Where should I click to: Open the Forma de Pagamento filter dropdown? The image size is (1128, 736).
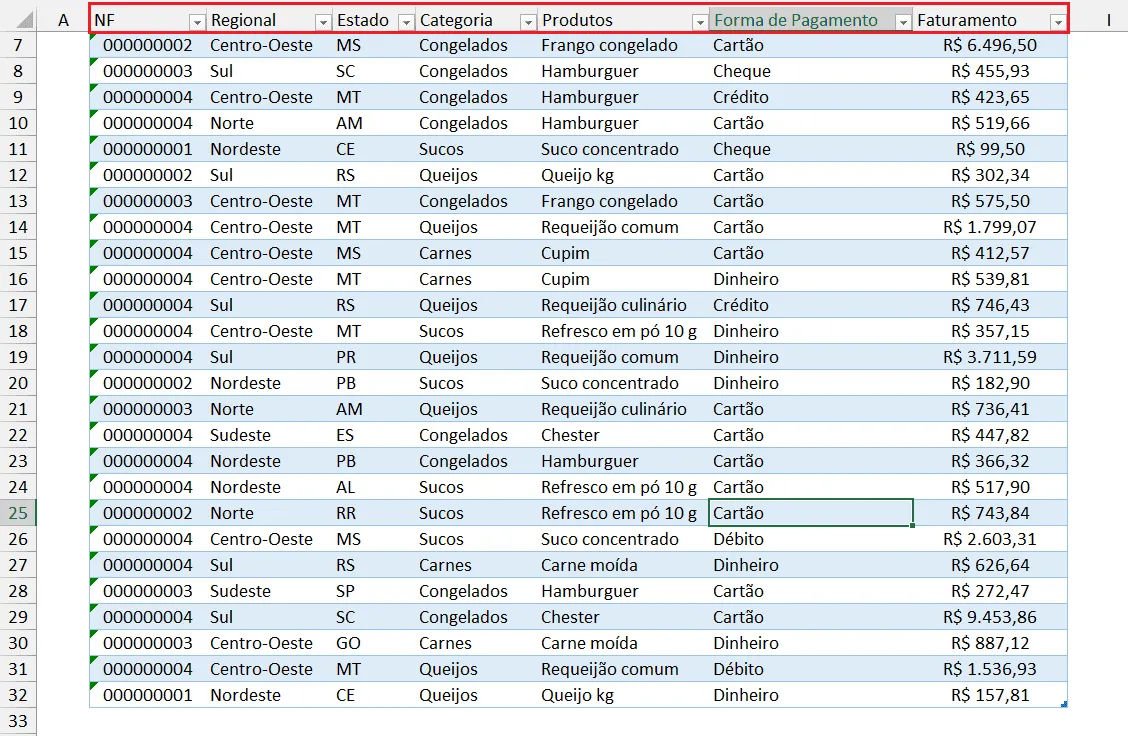click(903, 22)
